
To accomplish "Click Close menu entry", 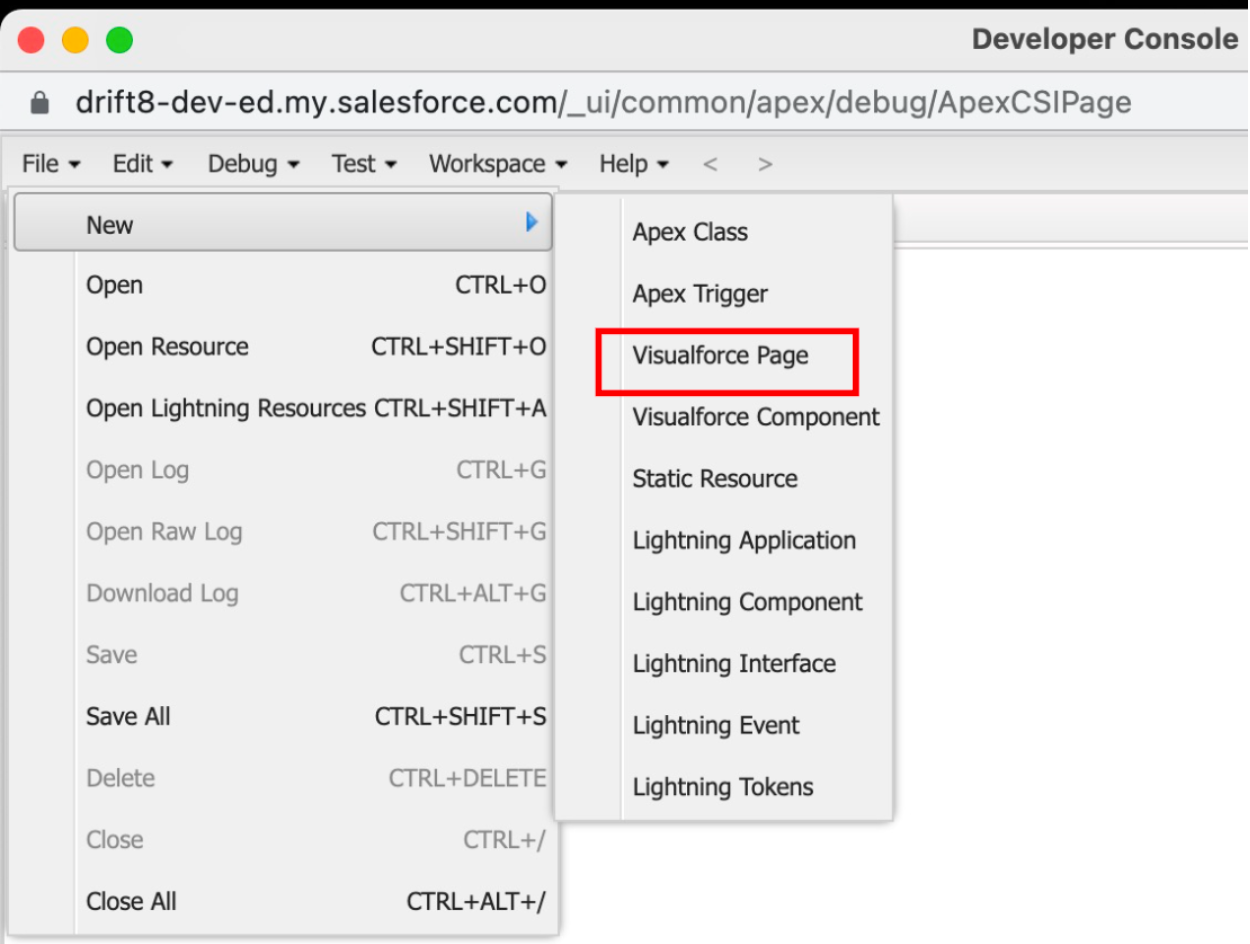I will [316, 840].
